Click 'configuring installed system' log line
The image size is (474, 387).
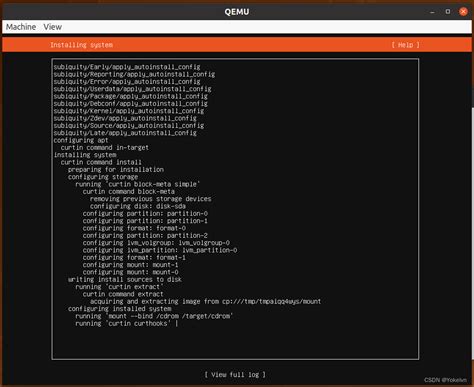click(120, 309)
